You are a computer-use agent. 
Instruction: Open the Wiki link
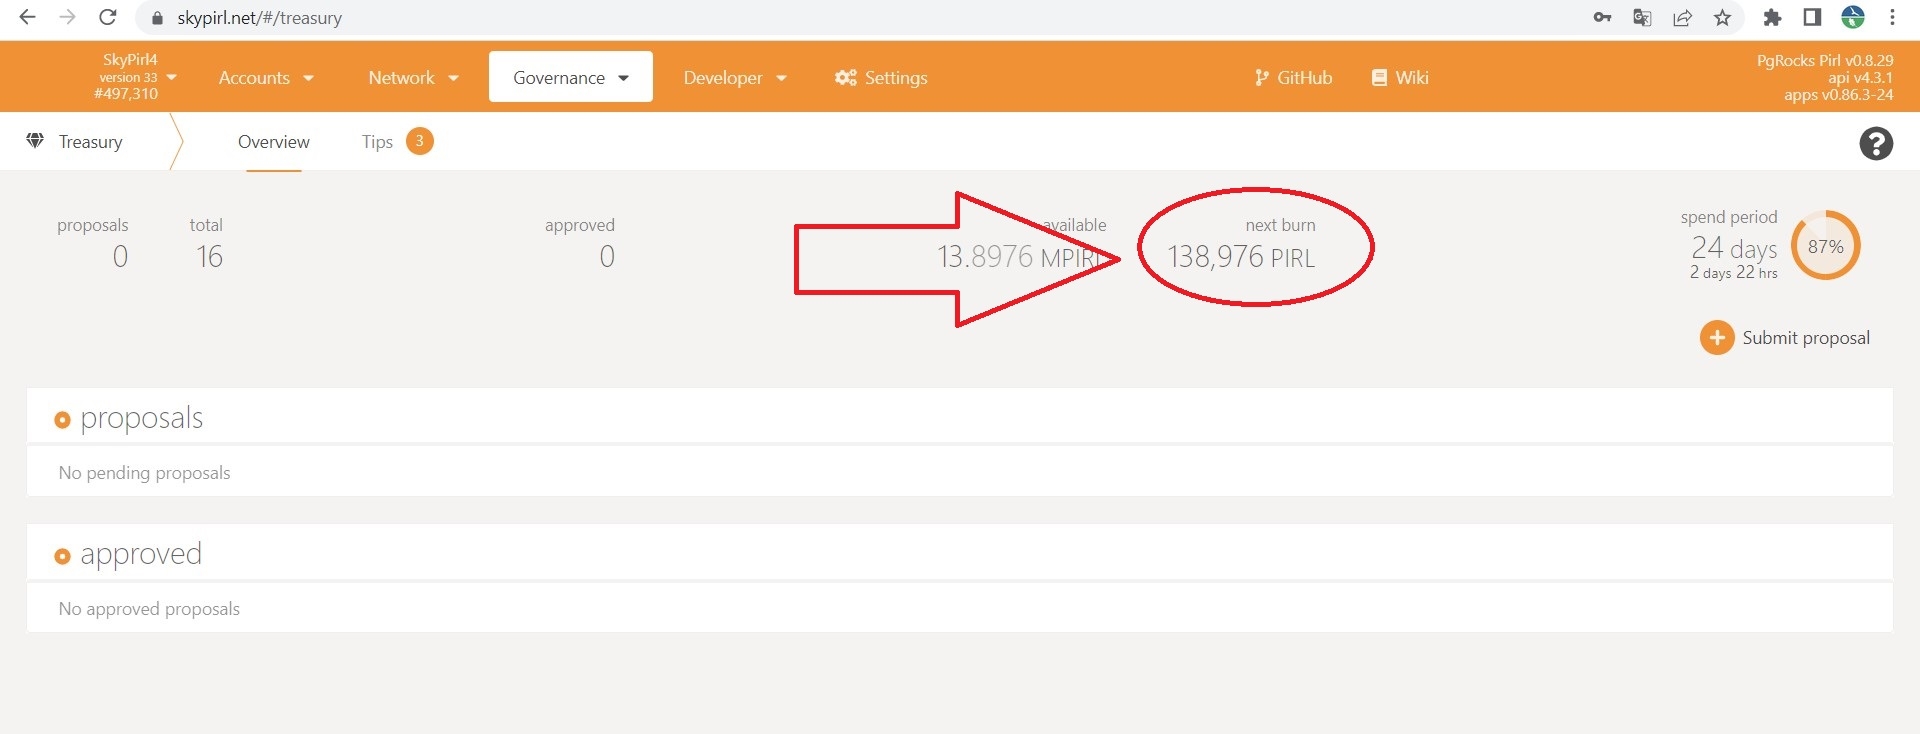pyautogui.click(x=1400, y=78)
